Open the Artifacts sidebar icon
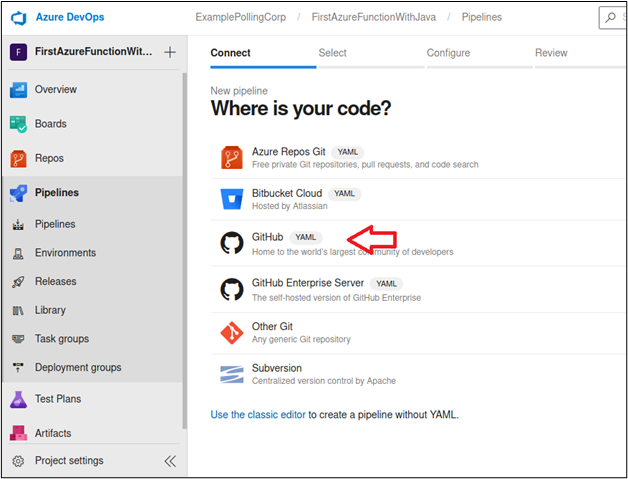This screenshot has height=479, width=628. coord(18,433)
